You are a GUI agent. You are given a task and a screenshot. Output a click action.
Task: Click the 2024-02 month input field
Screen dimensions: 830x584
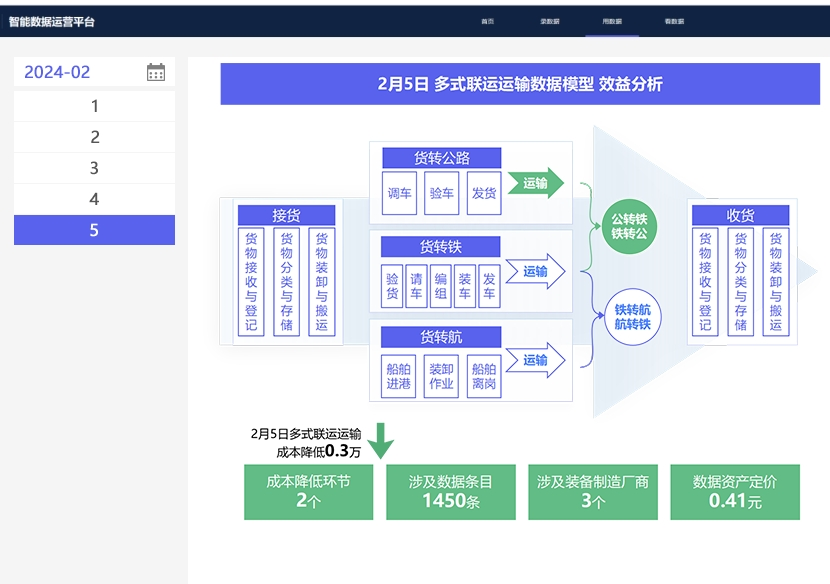click(x=78, y=72)
